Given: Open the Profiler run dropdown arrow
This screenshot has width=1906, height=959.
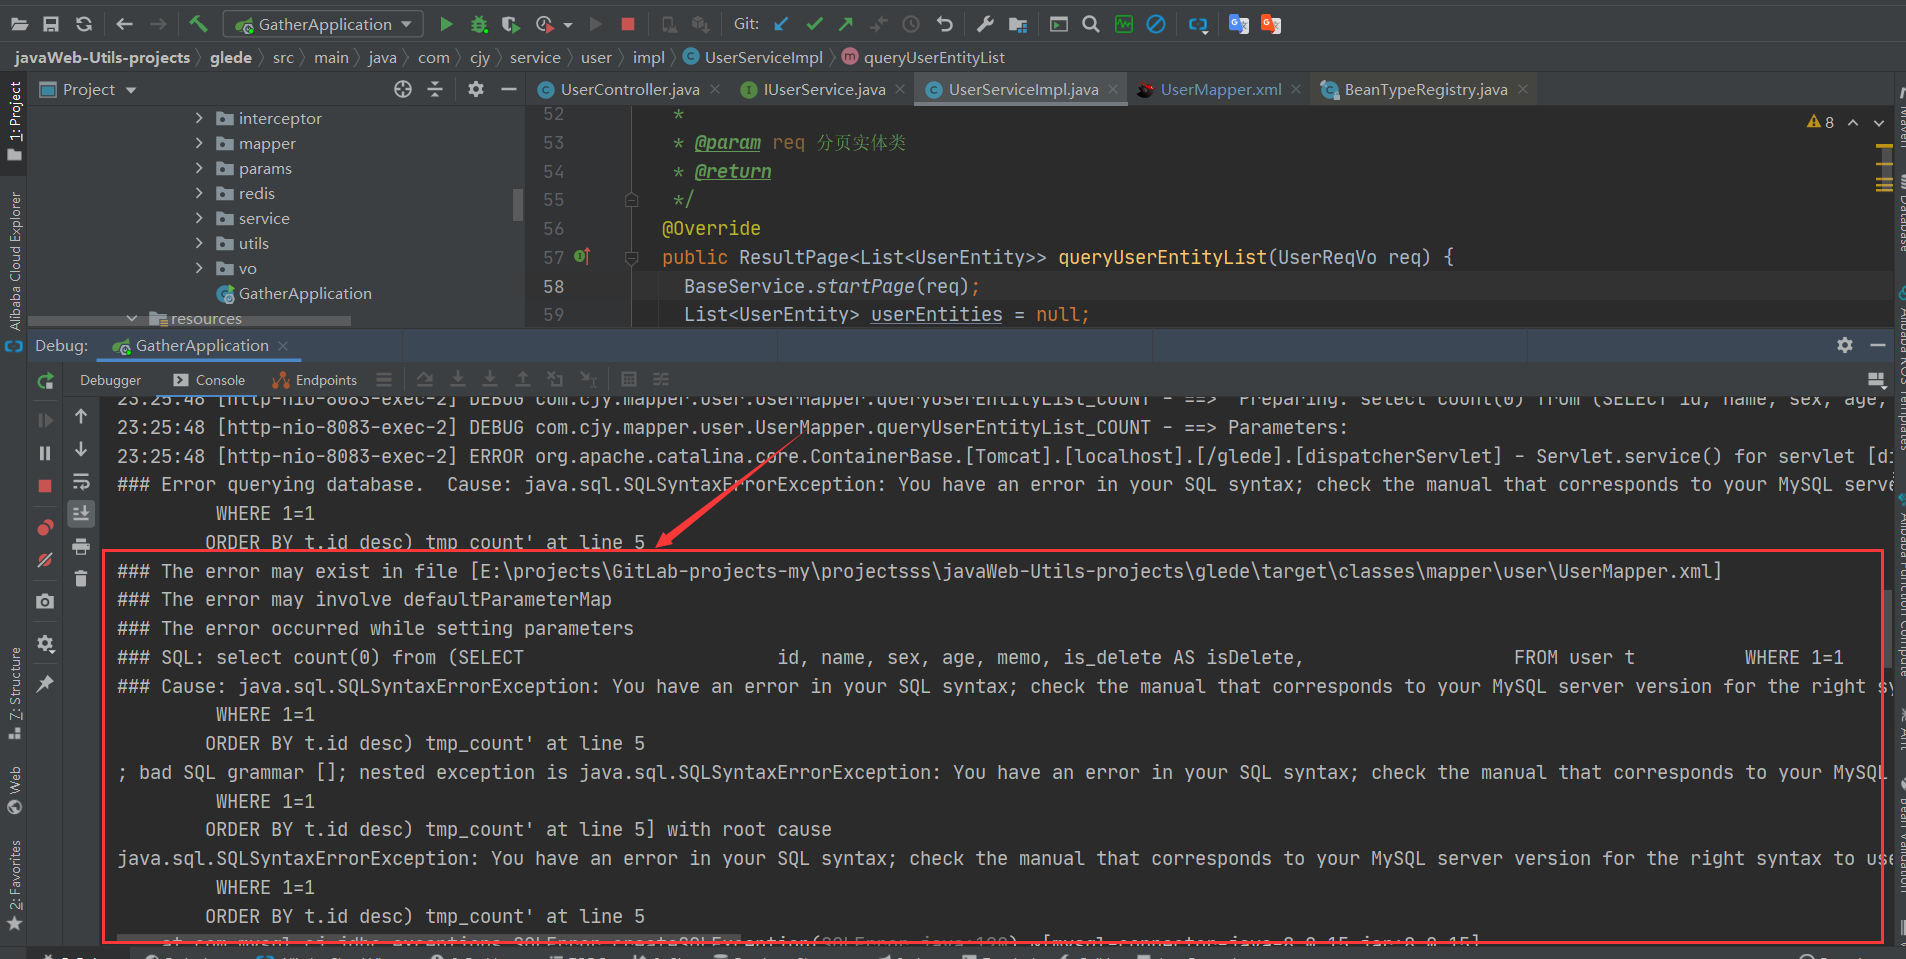Looking at the screenshot, I should click(568, 25).
